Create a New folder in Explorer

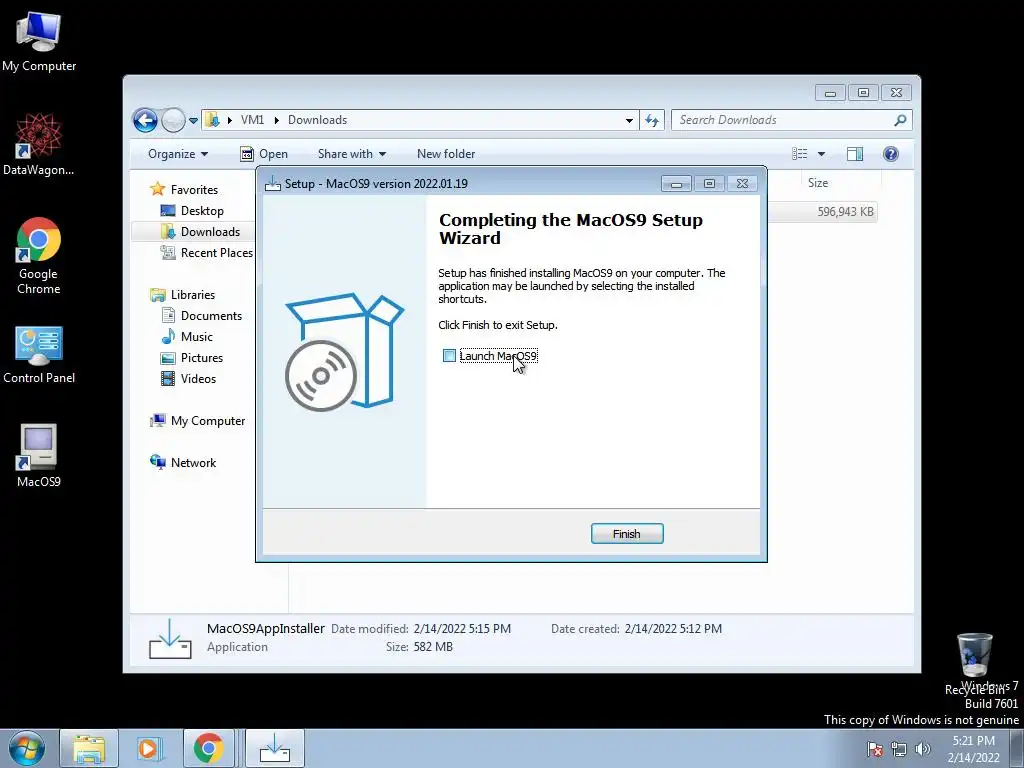click(446, 154)
